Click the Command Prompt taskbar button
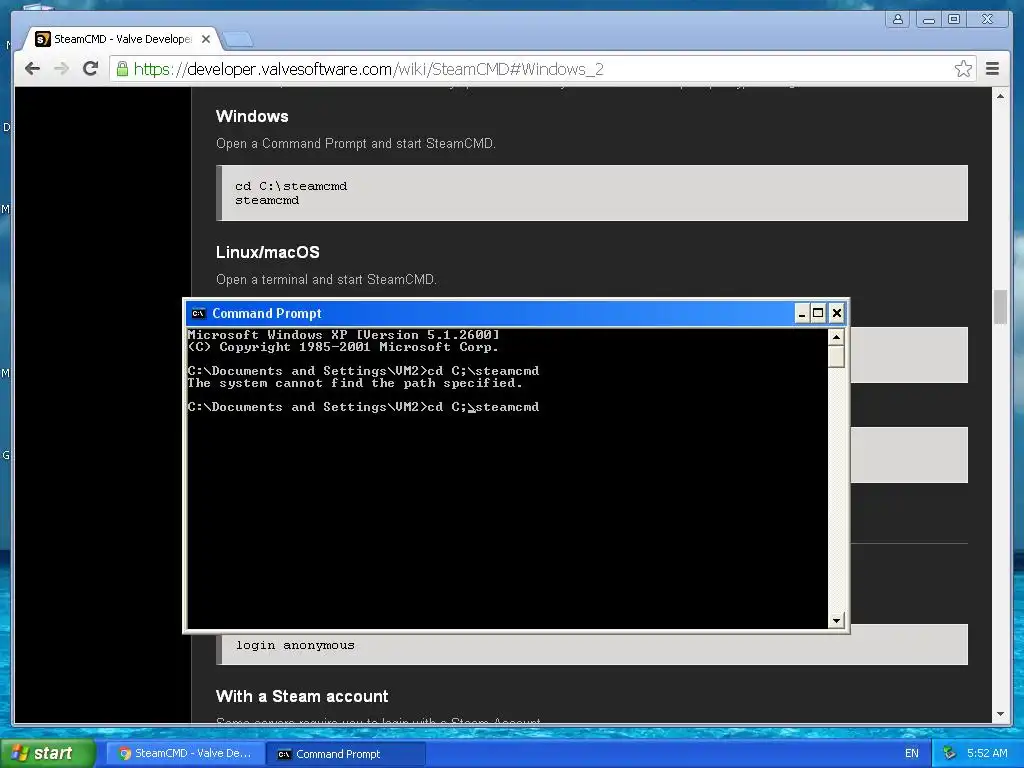The width and height of the screenshot is (1024, 768). (x=346, y=754)
